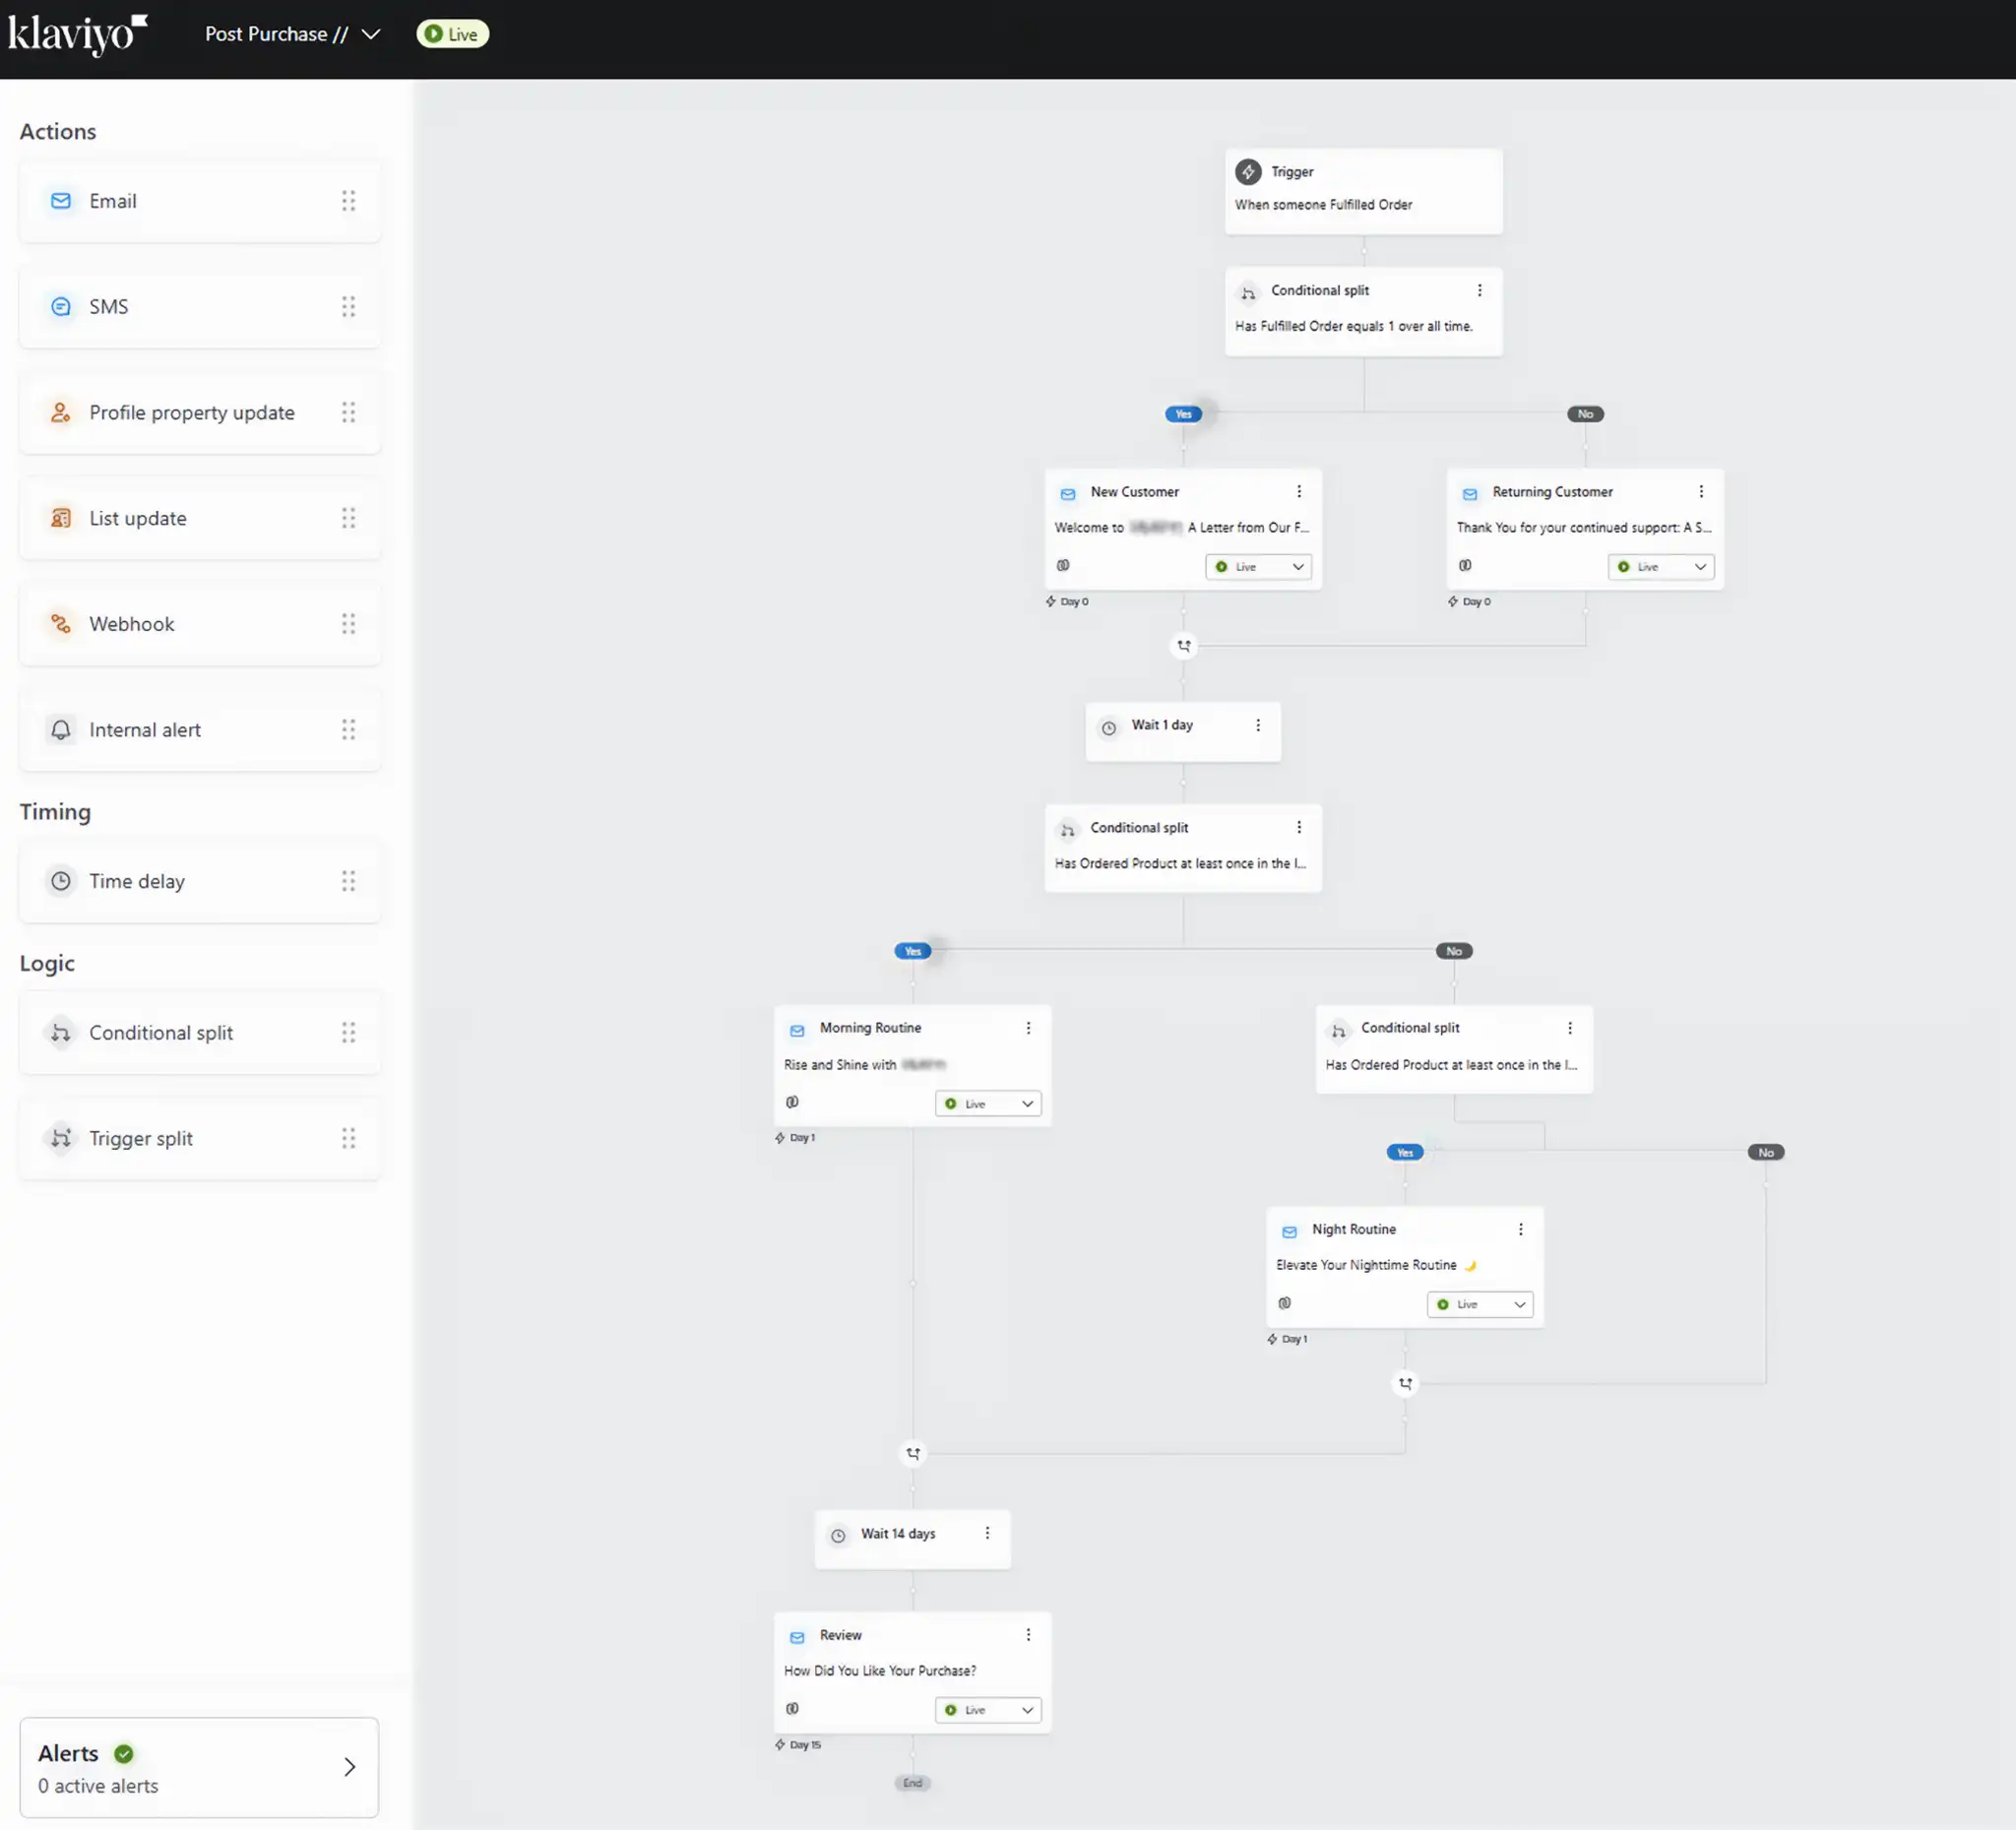Open the Live status dropdown on Review email
Screen dimensions: 2016x1830
tap(987, 1710)
